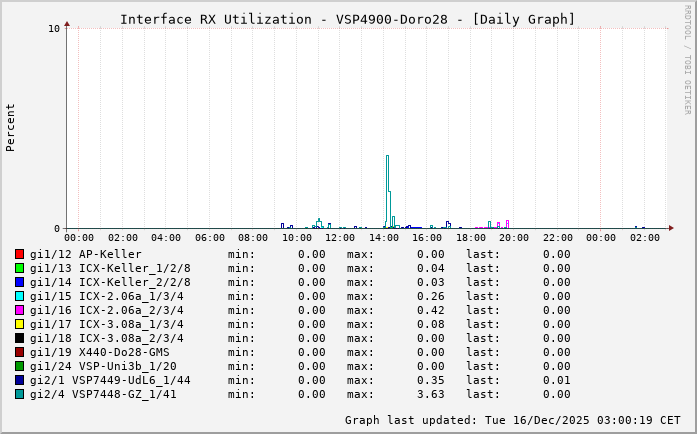Select the gi1/19 X440-Do28-GMS legend label
697x434 pixels.
point(100,352)
